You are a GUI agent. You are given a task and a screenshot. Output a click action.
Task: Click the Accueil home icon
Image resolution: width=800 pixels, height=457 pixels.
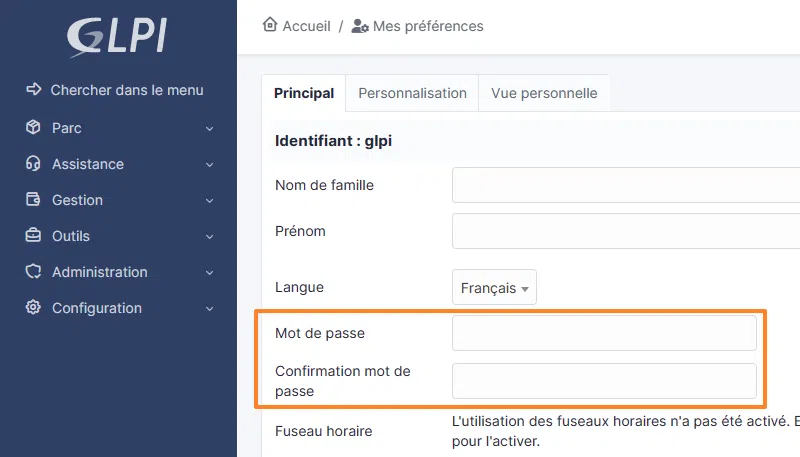(269, 25)
